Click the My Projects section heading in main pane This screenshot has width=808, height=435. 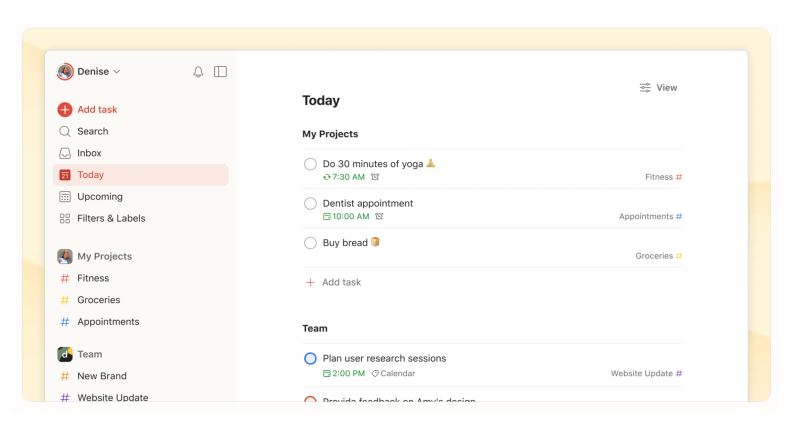pyautogui.click(x=330, y=134)
